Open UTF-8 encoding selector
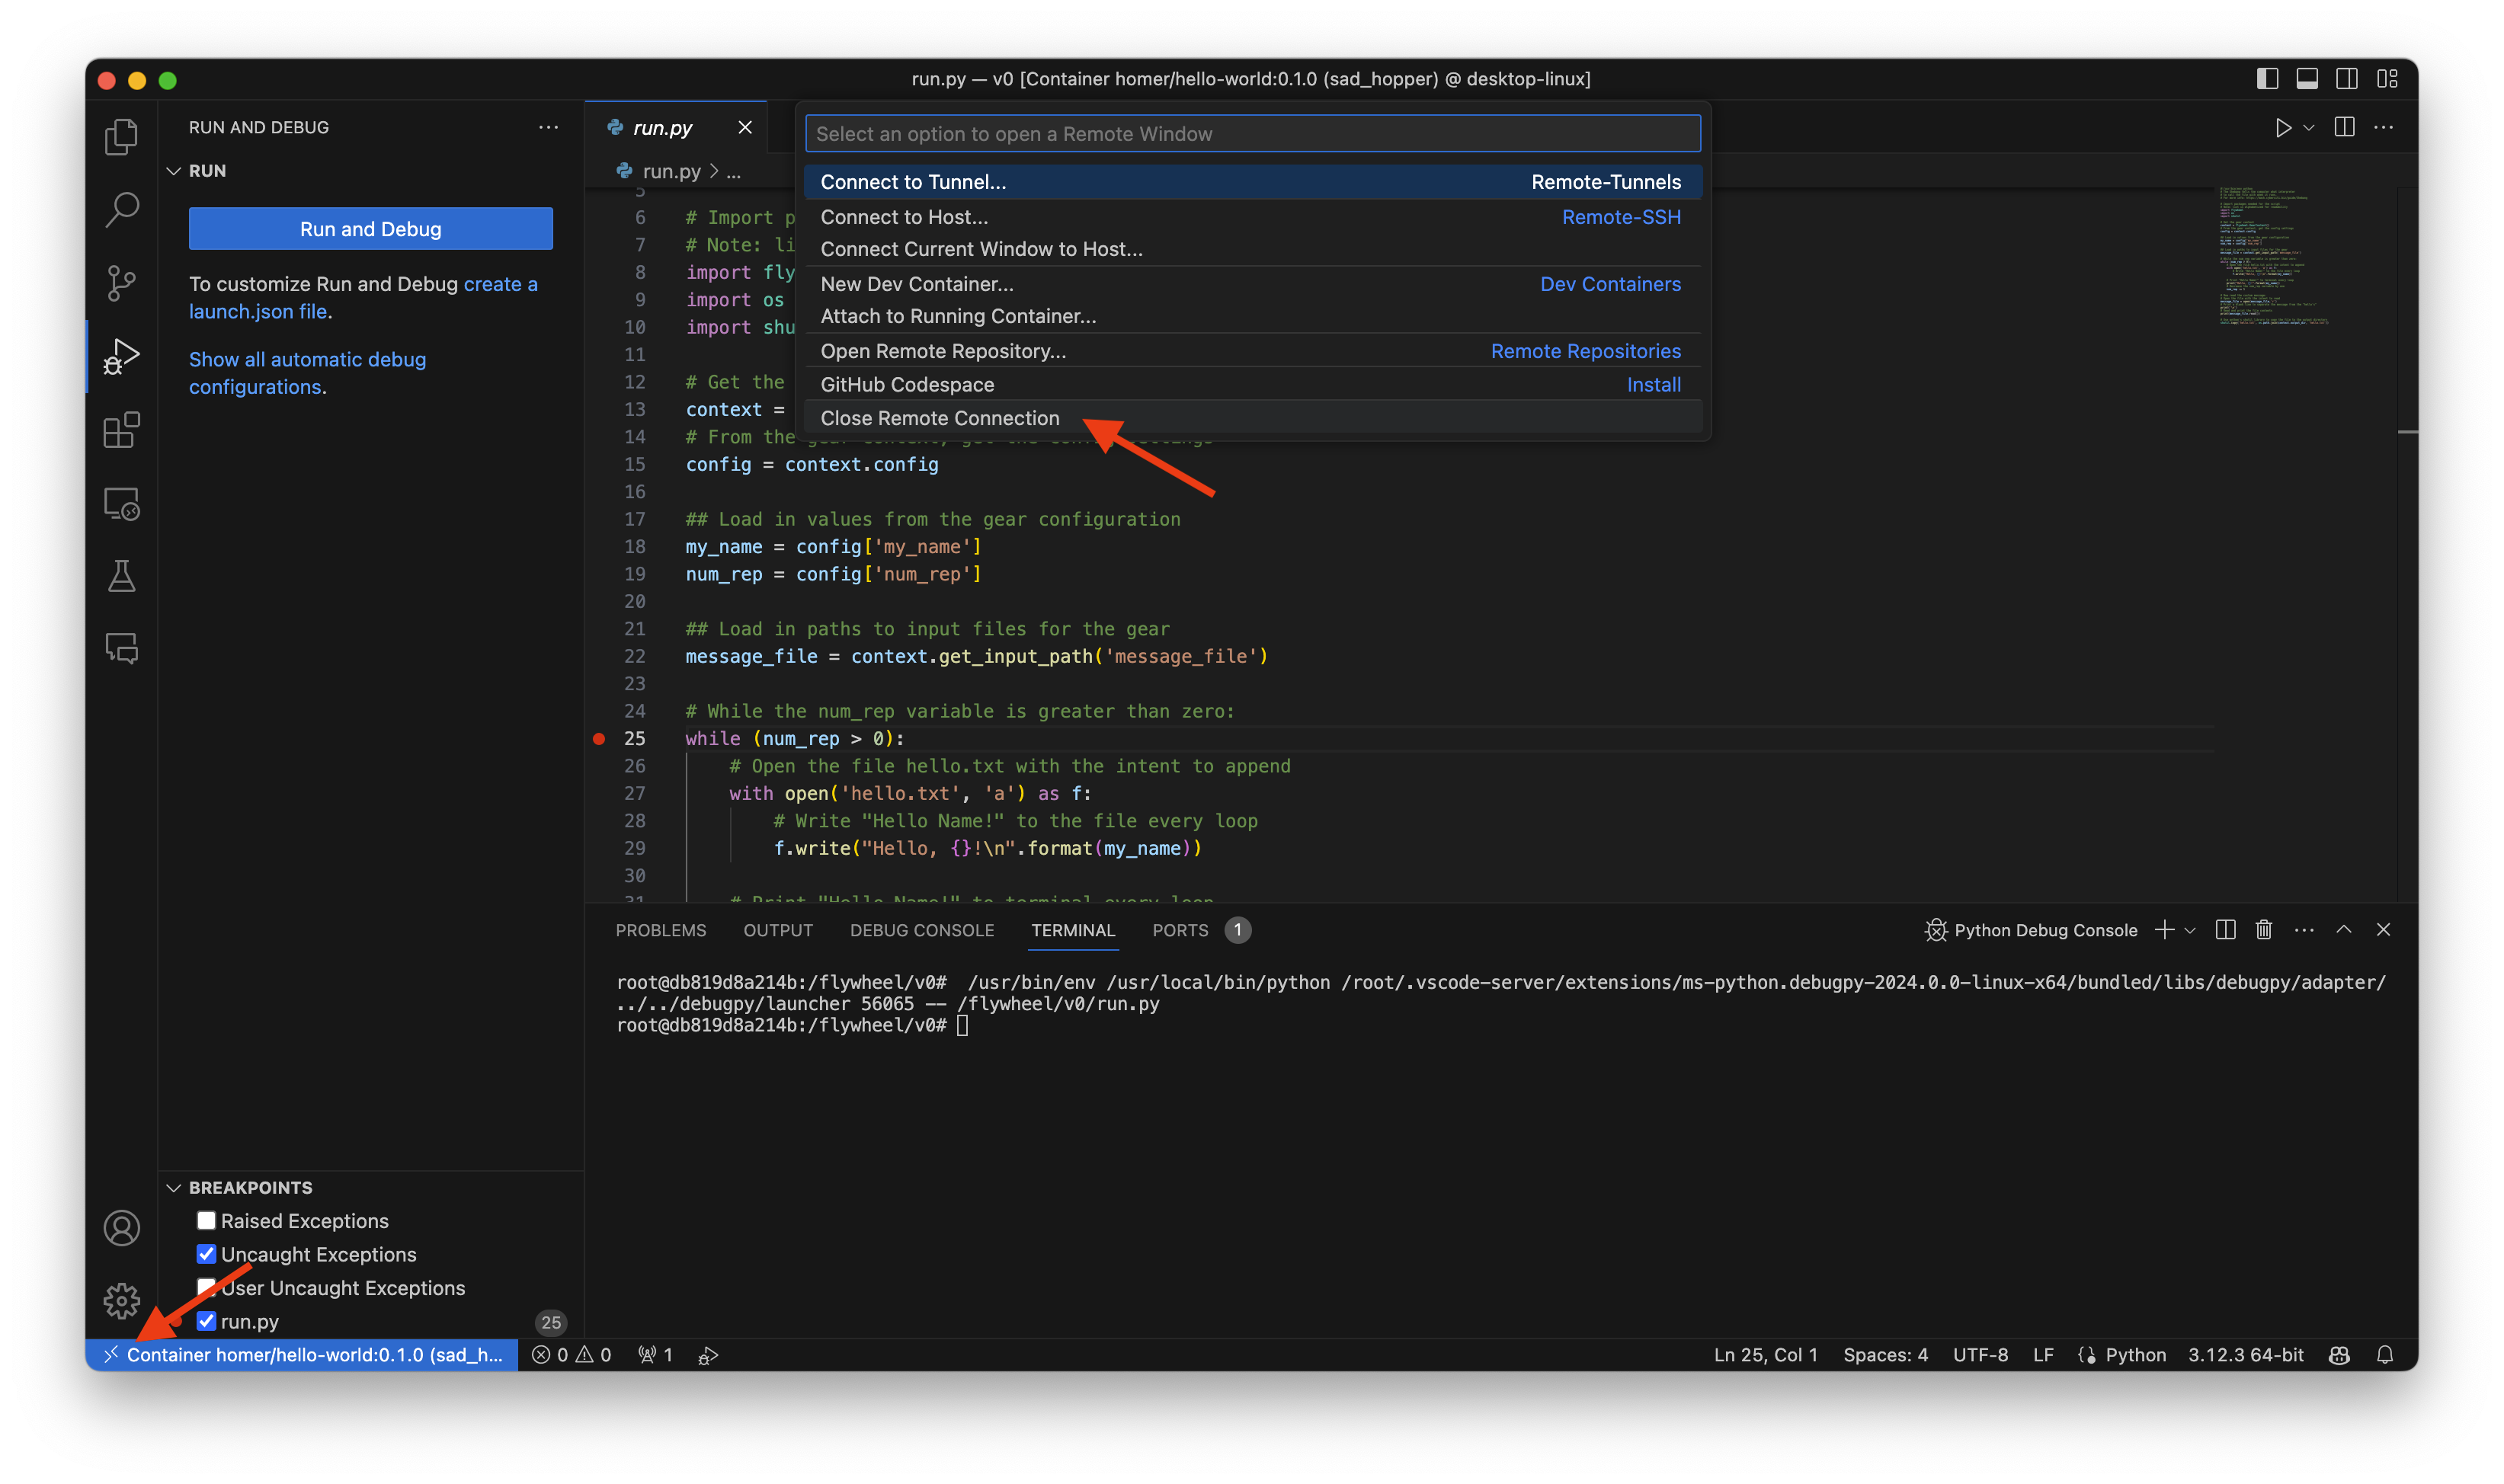 pos(1980,1355)
